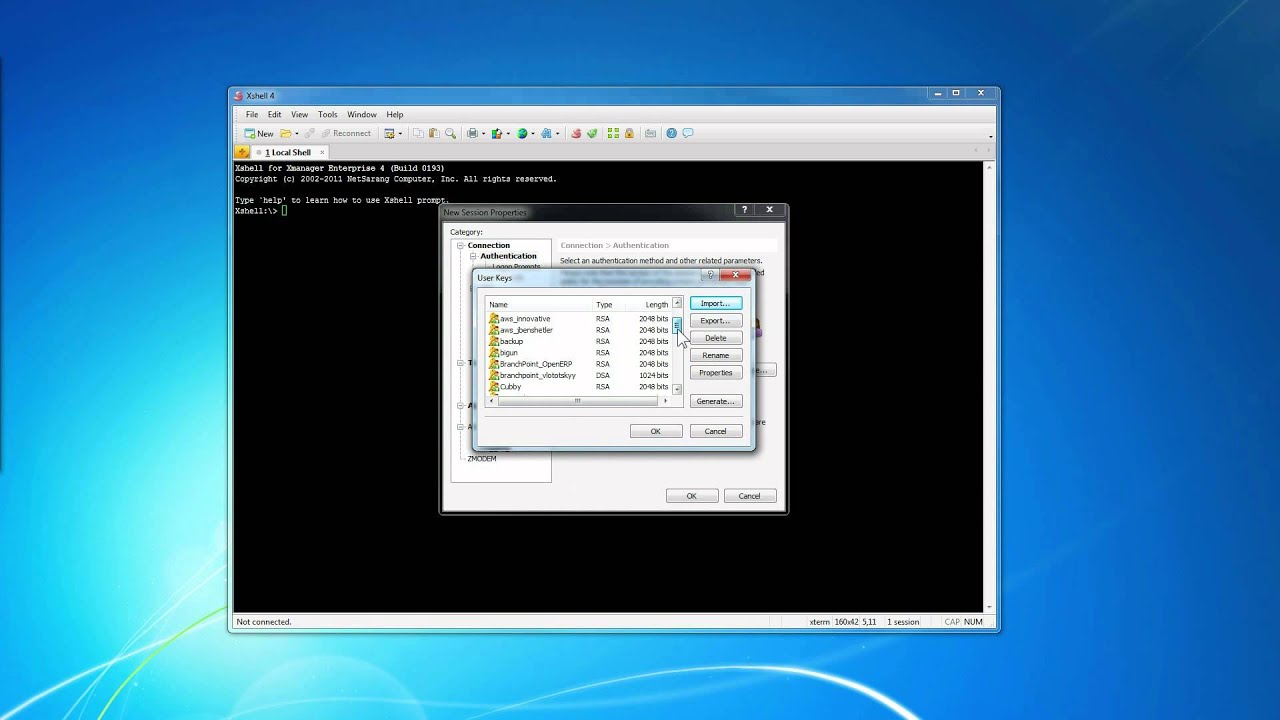Select the aws_innovative key row

coord(578,319)
